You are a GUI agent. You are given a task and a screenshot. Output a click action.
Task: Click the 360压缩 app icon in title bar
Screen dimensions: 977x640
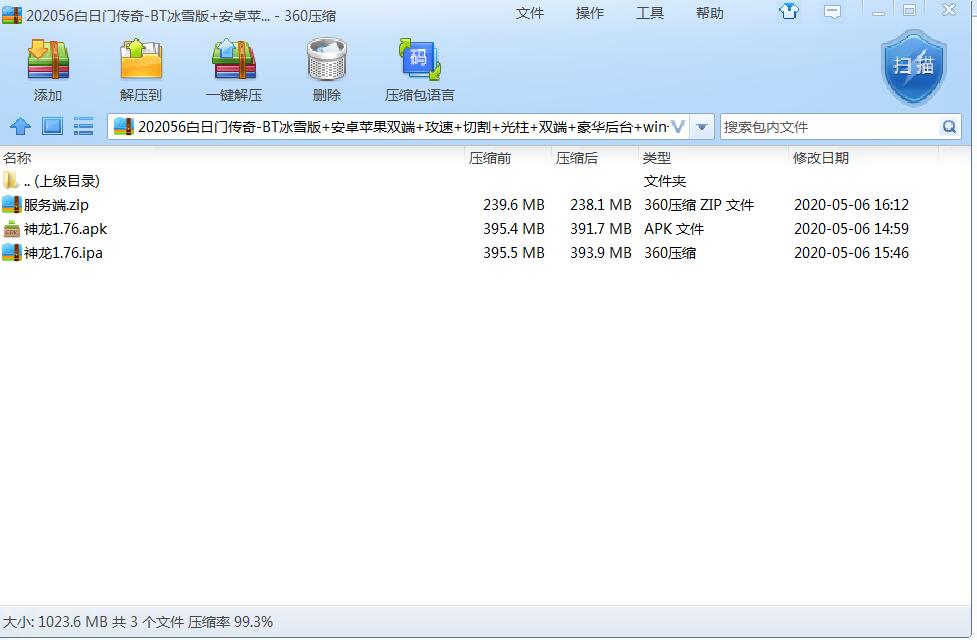[12, 15]
